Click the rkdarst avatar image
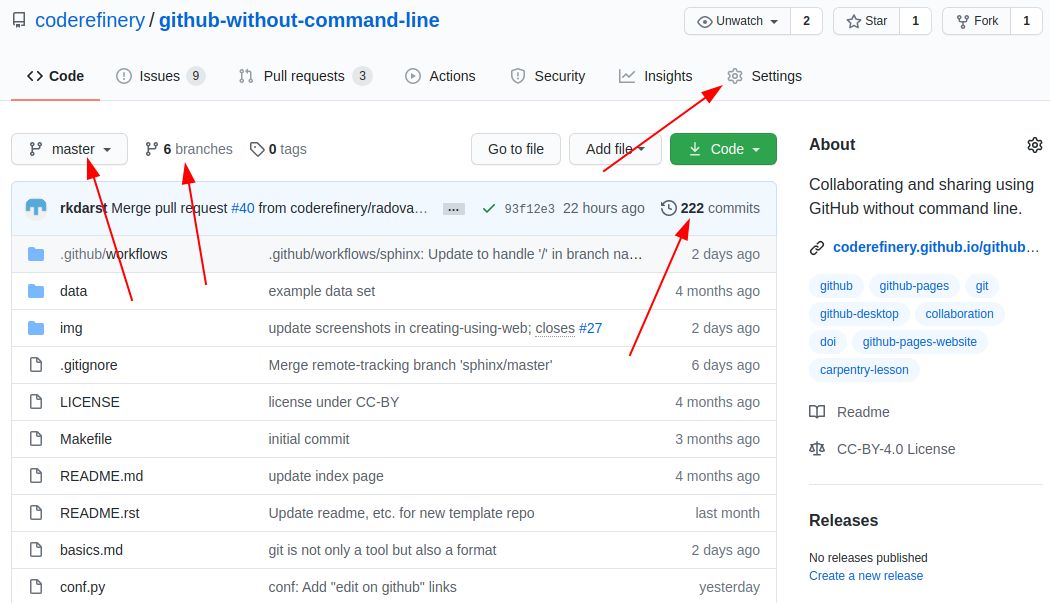This screenshot has height=603, width=1050. [x=36, y=208]
